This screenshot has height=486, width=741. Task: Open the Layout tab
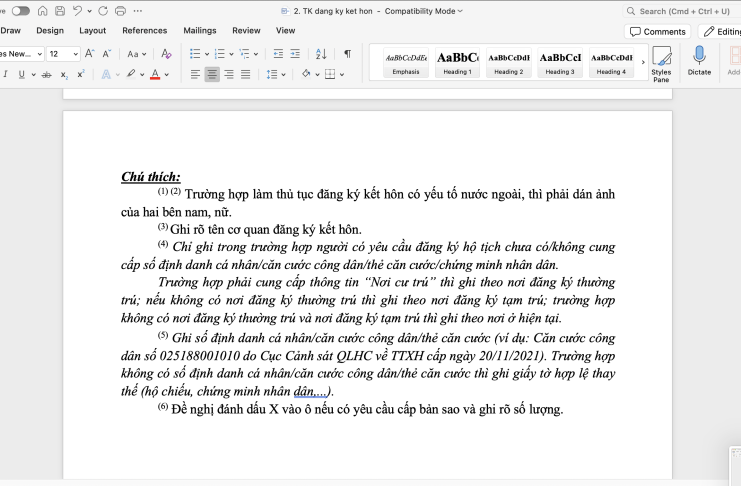93,30
